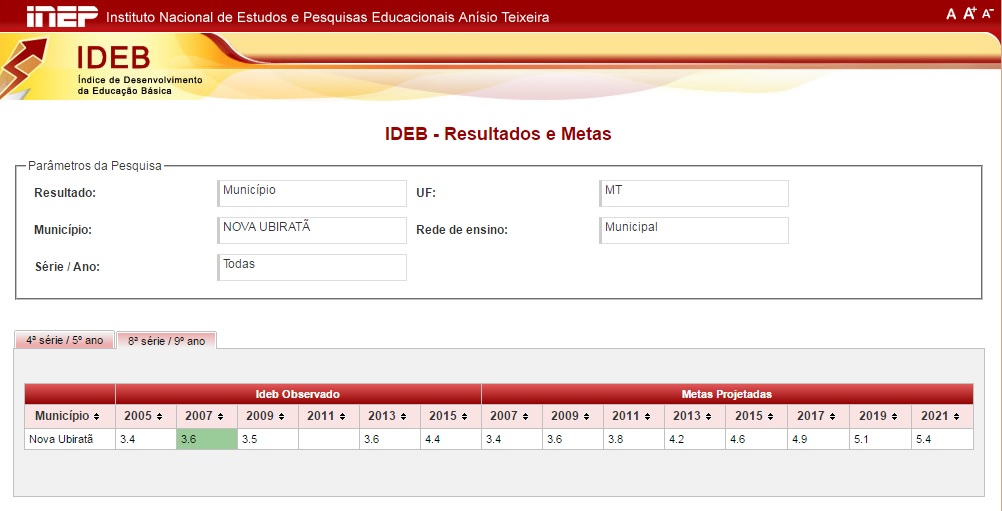Click the Série / Ano field Todas

[x=312, y=267]
